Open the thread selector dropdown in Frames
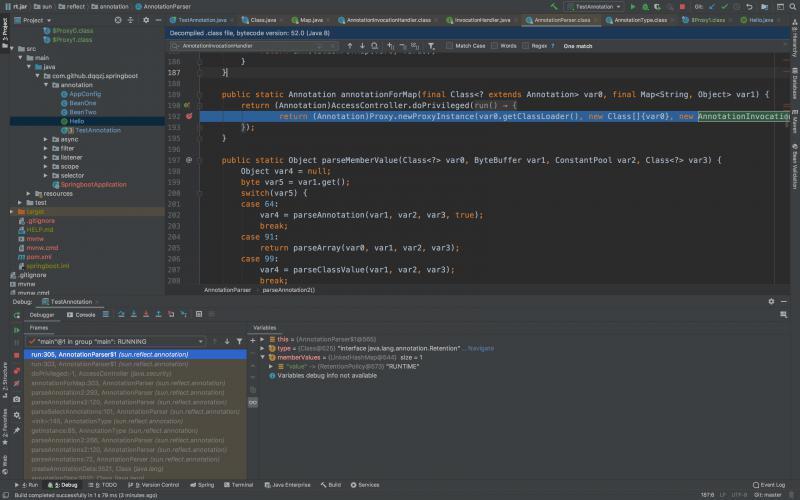800x500 pixels. coord(201,341)
